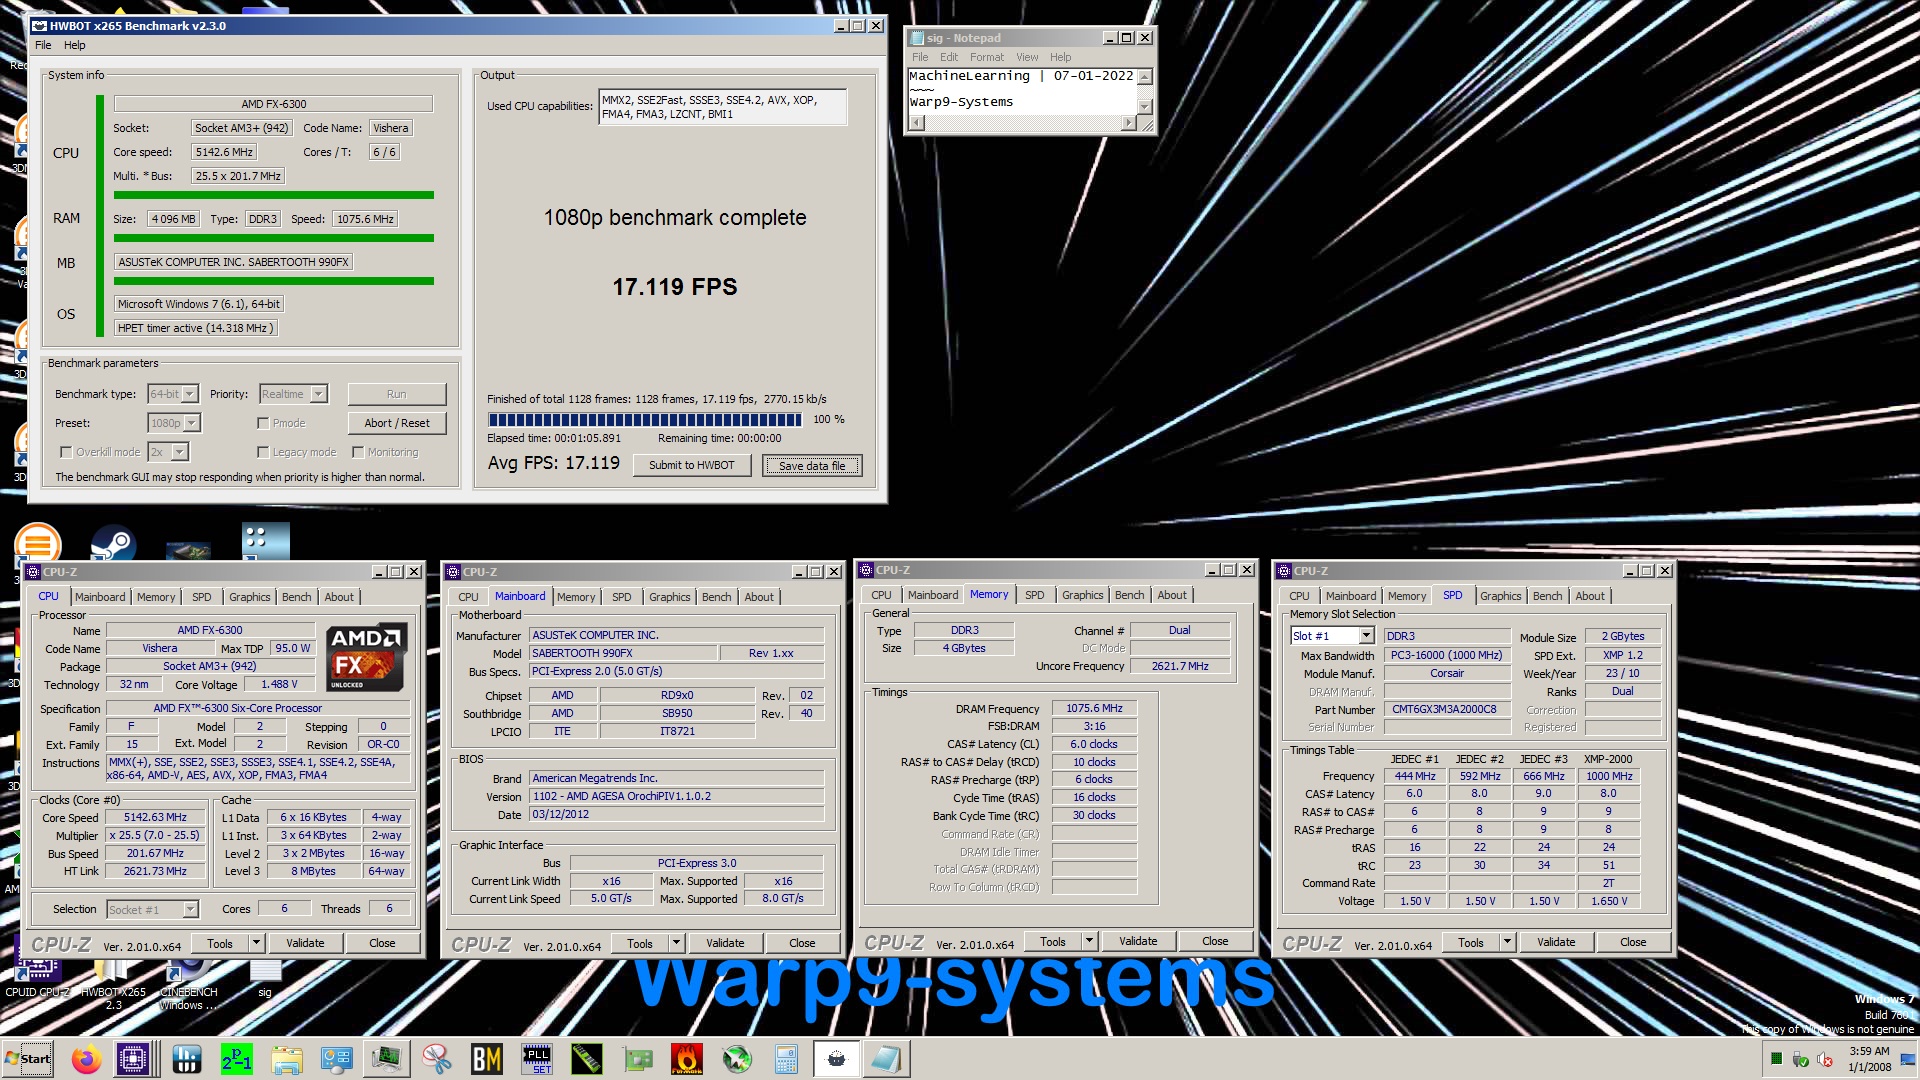
Task: Click Close in CPU-Z Mainboard-tab window
Action: 802,943
